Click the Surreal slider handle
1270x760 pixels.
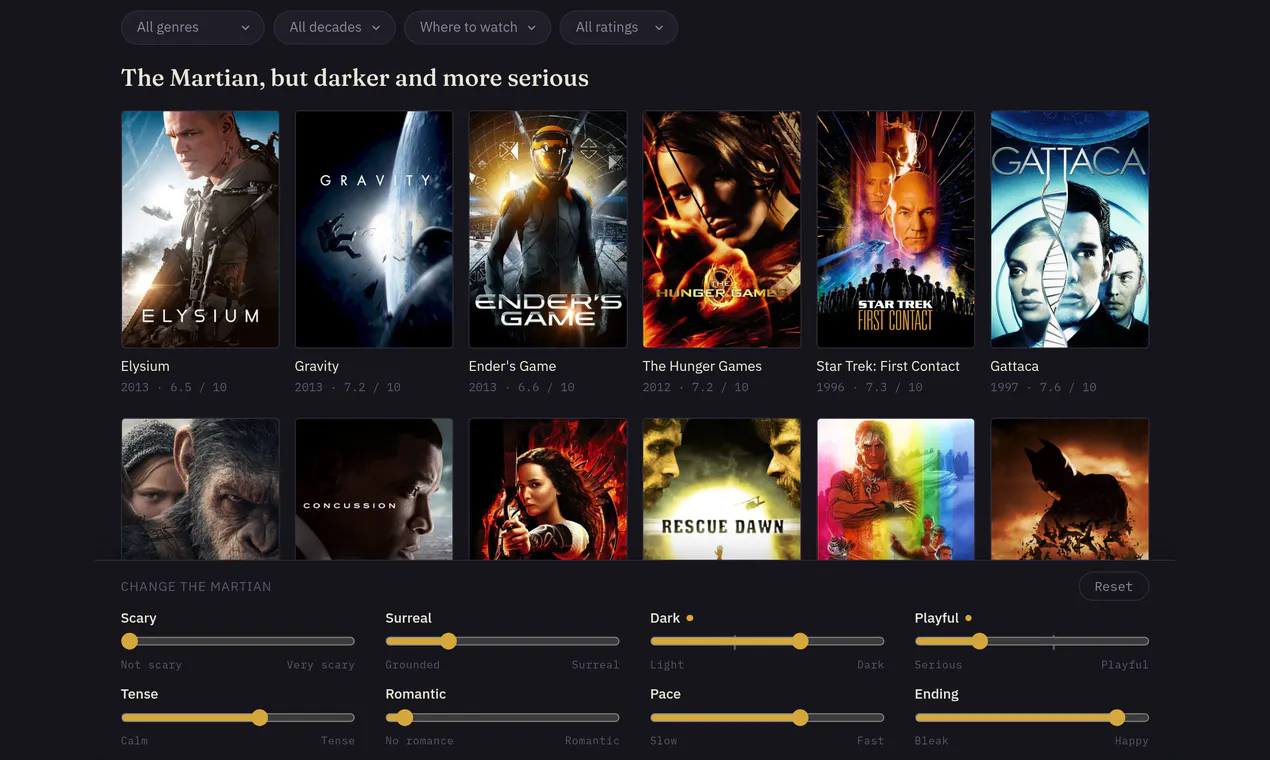pyautogui.click(x=448, y=641)
